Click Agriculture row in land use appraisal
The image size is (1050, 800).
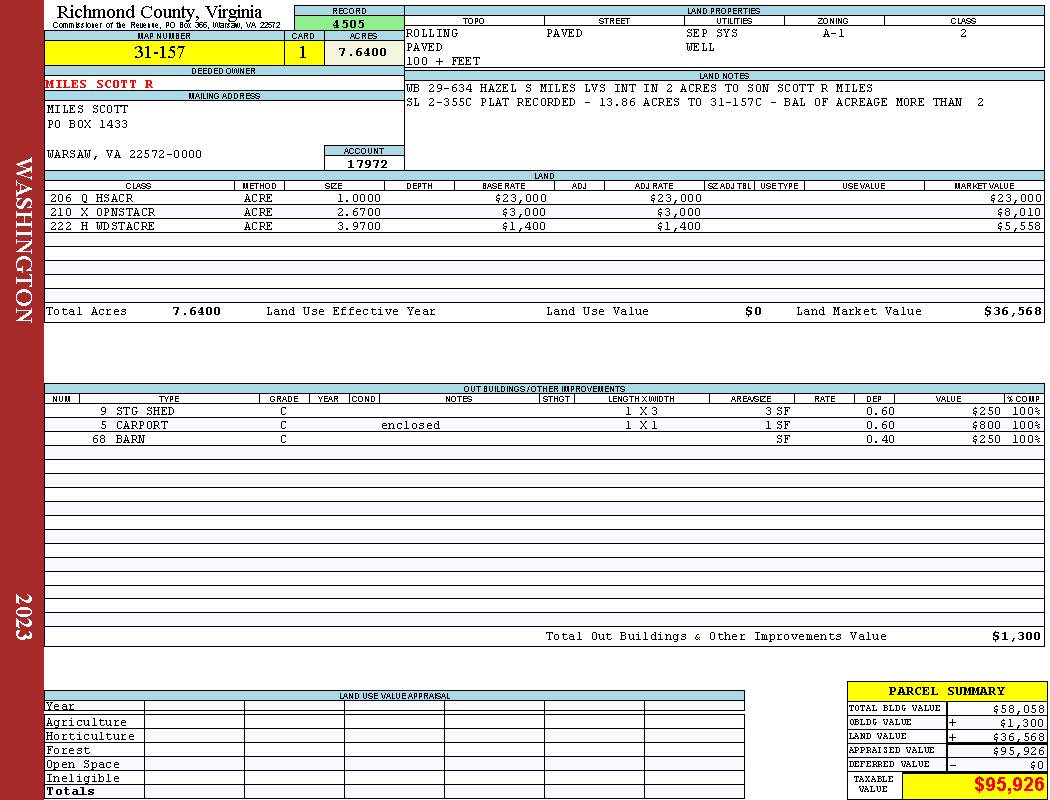[x=394, y=722]
